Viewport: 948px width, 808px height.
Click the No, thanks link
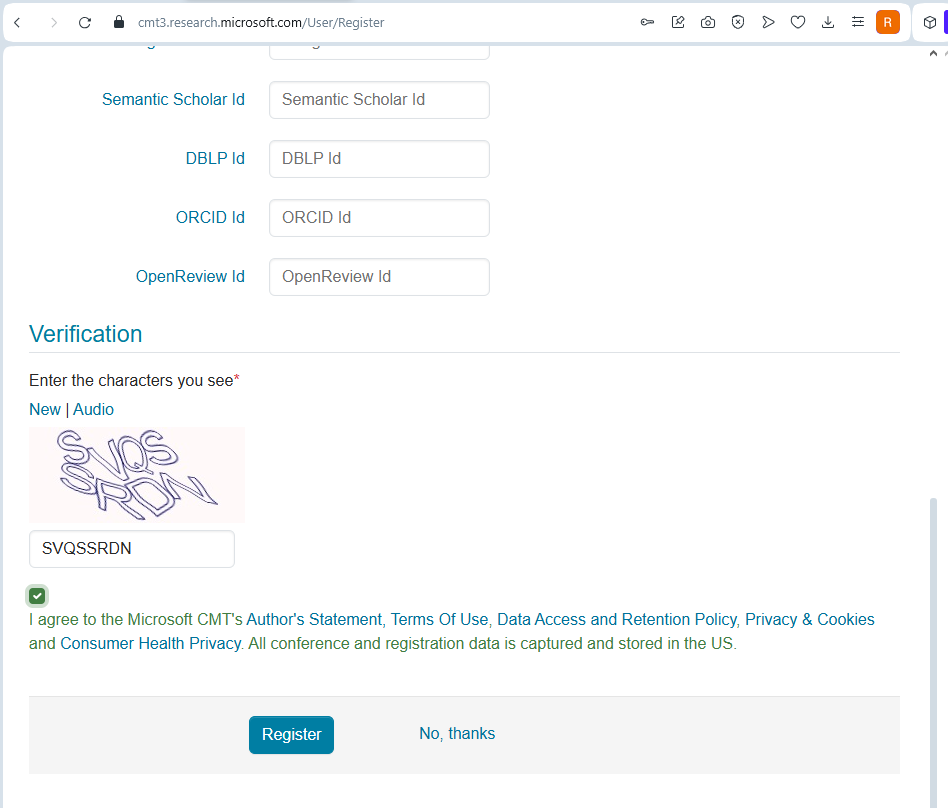[457, 734]
